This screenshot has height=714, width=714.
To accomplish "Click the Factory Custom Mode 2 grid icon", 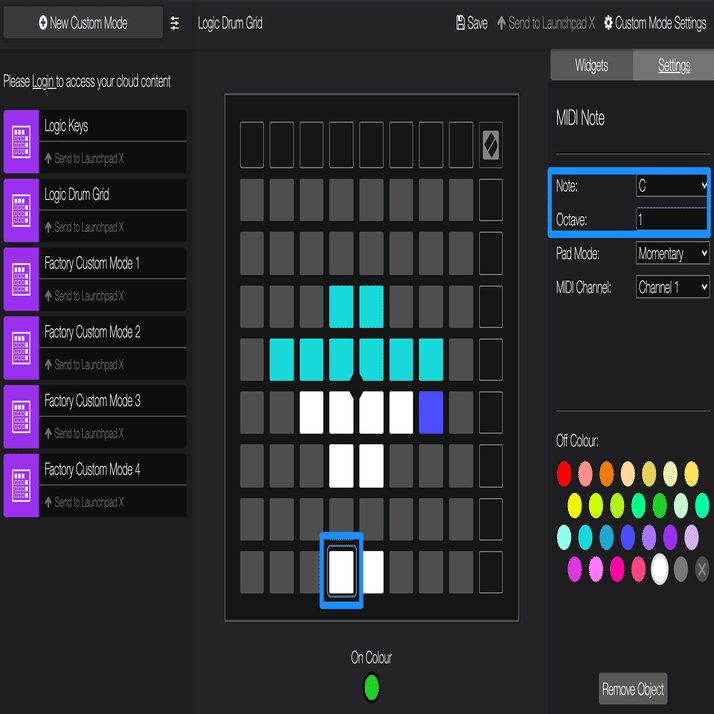I will 21,348.
